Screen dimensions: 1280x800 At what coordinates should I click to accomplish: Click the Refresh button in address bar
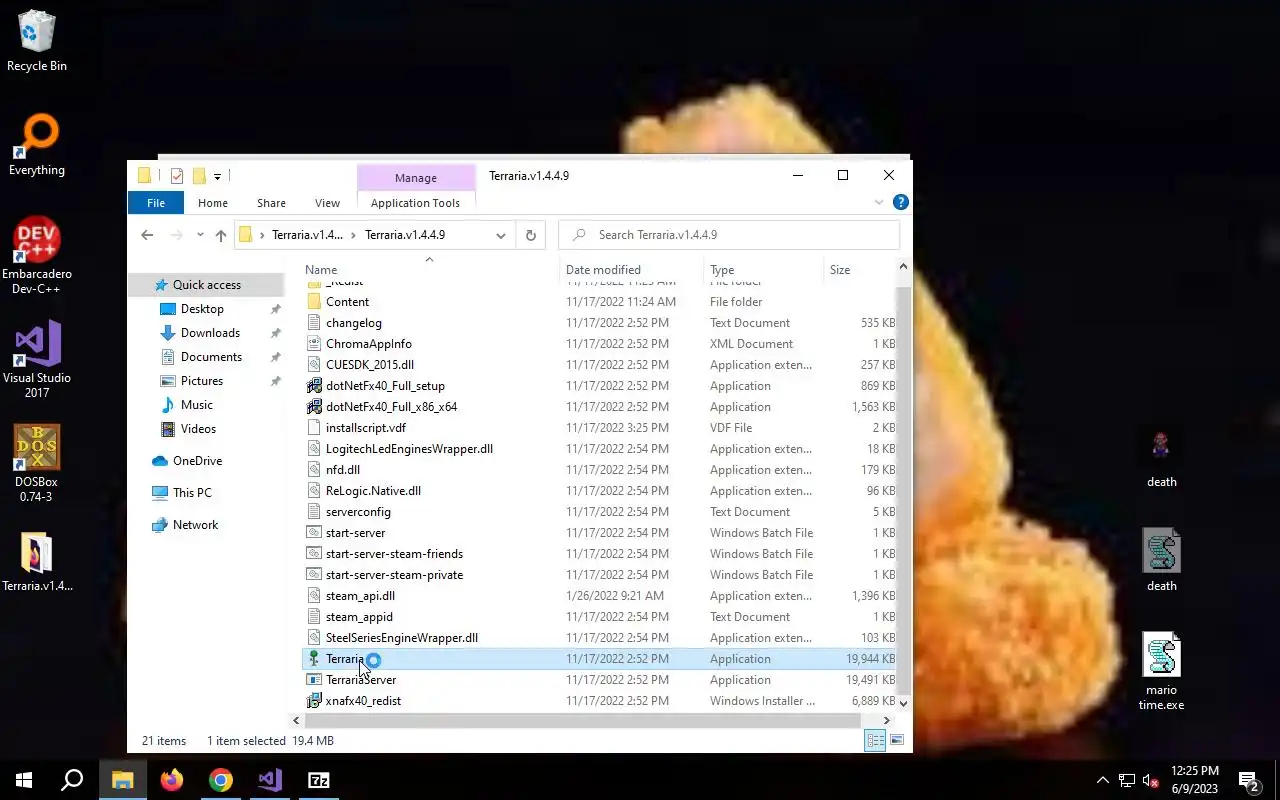tap(531, 235)
